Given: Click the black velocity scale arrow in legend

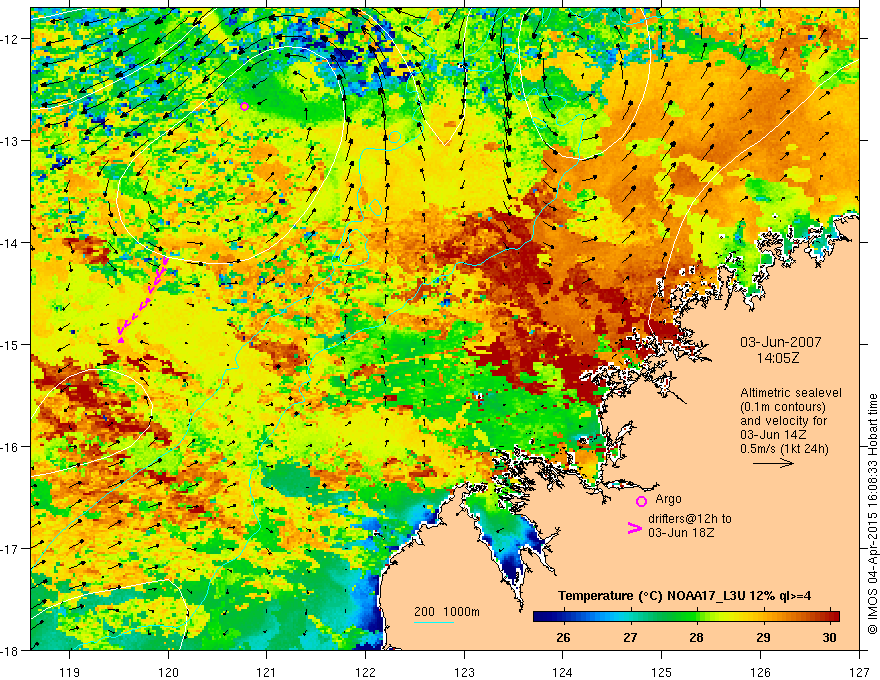Looking at the screenshot, I should click(773, 463).
